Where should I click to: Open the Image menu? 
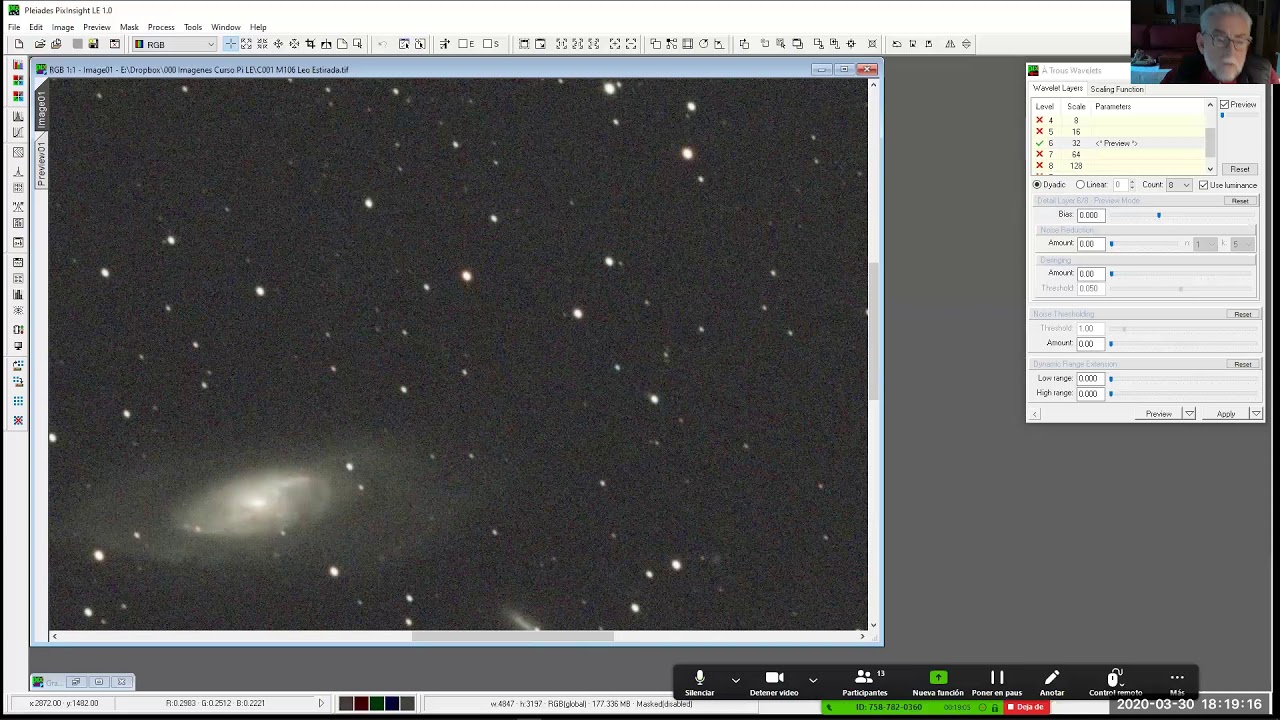pyautogui.click(x=63, y=27)
